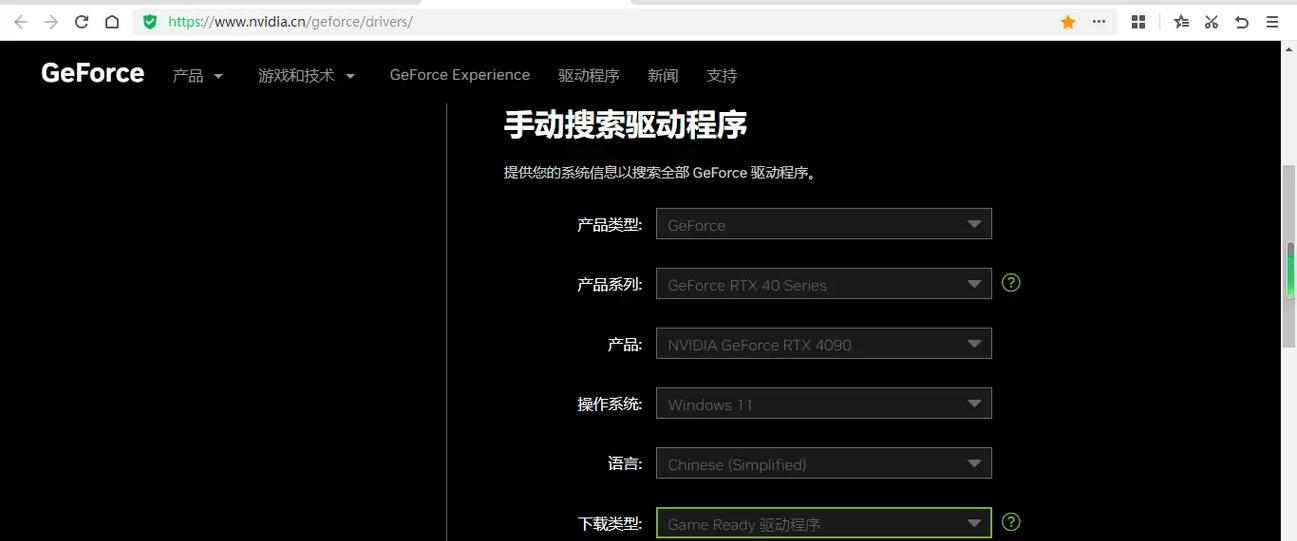Expand the 产品 navigation menu
Viewport: 1297px width, 541px height.
point(198,75)
